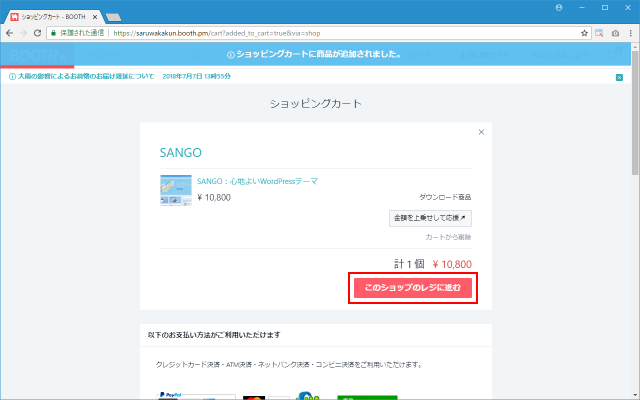Open the Chrome three-dot menu
This screenshot has width=640, height=400.
point(631,33)
